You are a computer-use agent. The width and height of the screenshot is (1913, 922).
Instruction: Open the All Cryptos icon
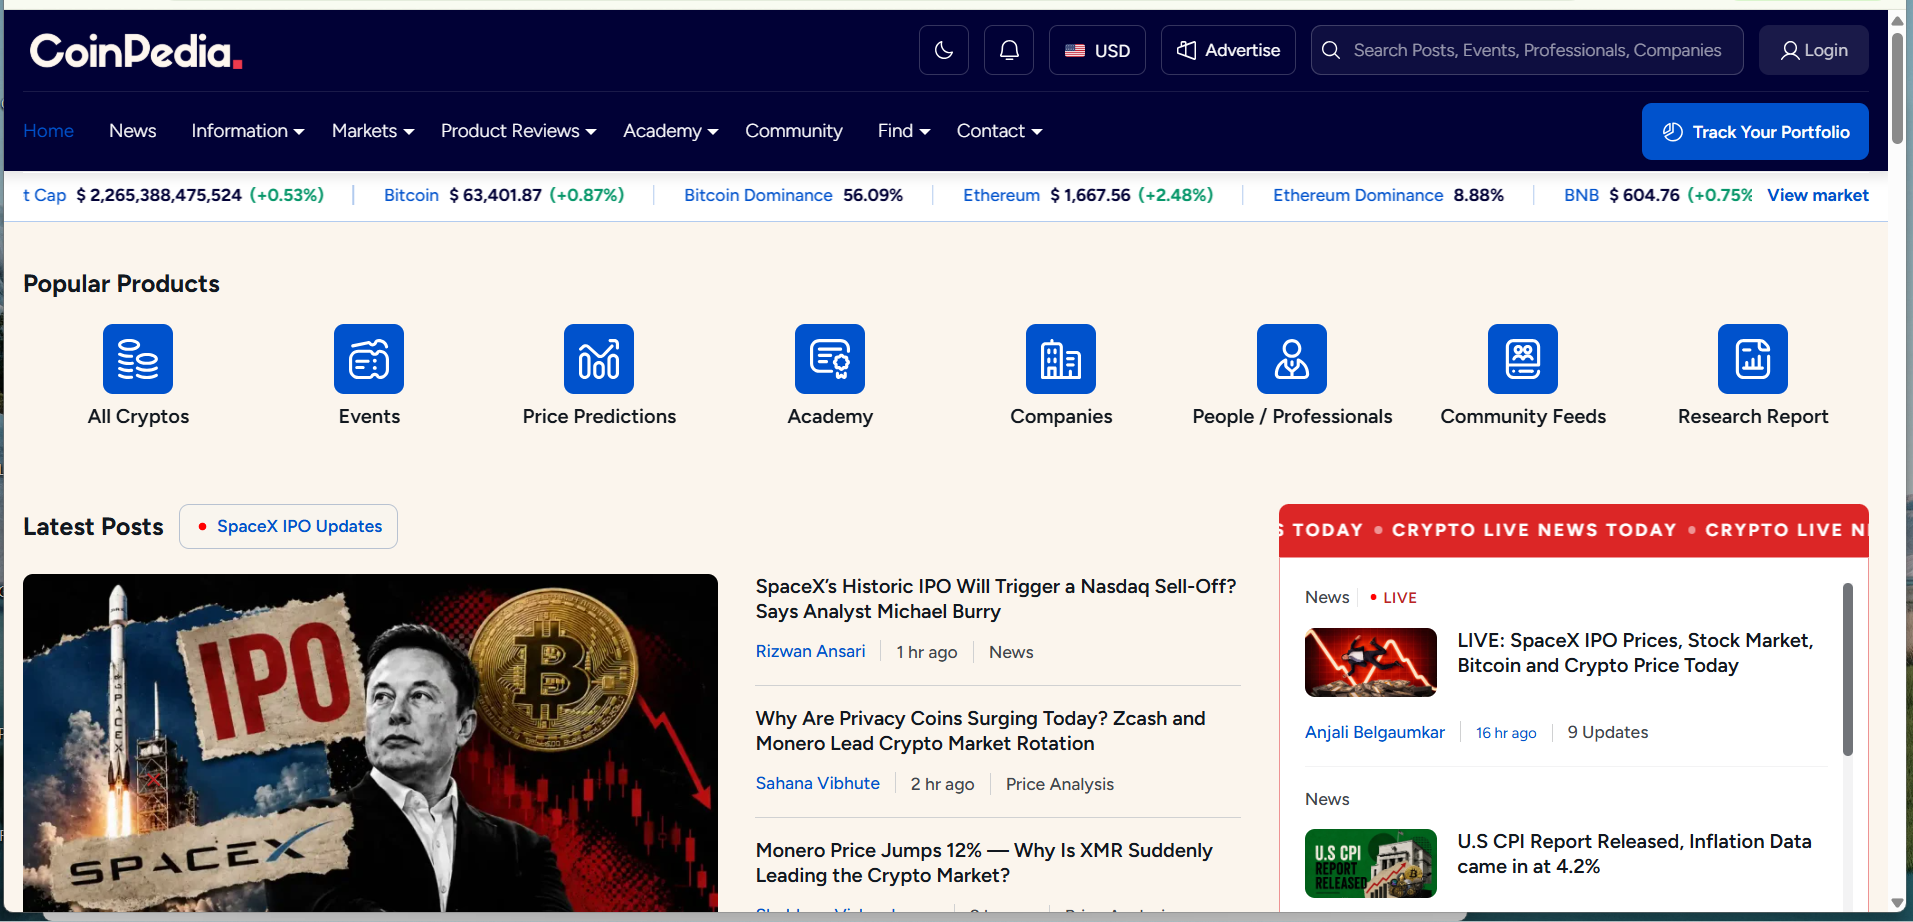(138, 359)
